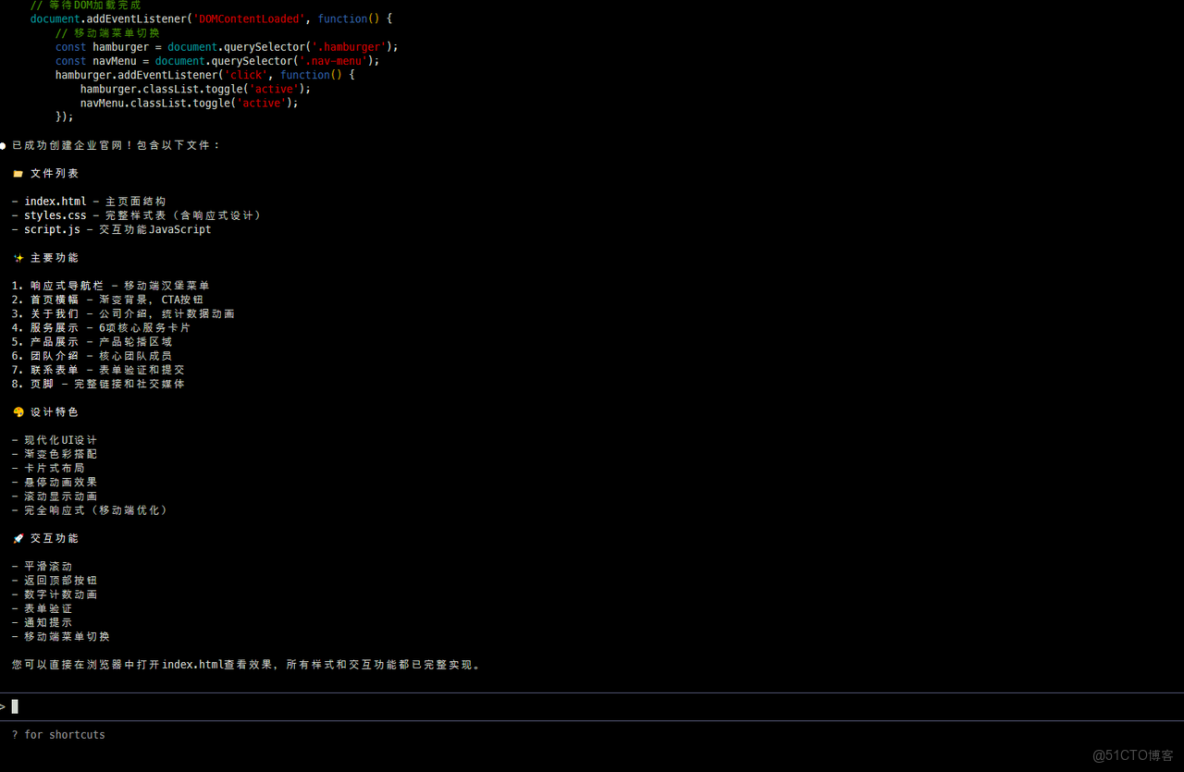Screen dimensions: 1184x772
Task: Click the sparkle emoji beside 主要功能
Action: (18, 258)
